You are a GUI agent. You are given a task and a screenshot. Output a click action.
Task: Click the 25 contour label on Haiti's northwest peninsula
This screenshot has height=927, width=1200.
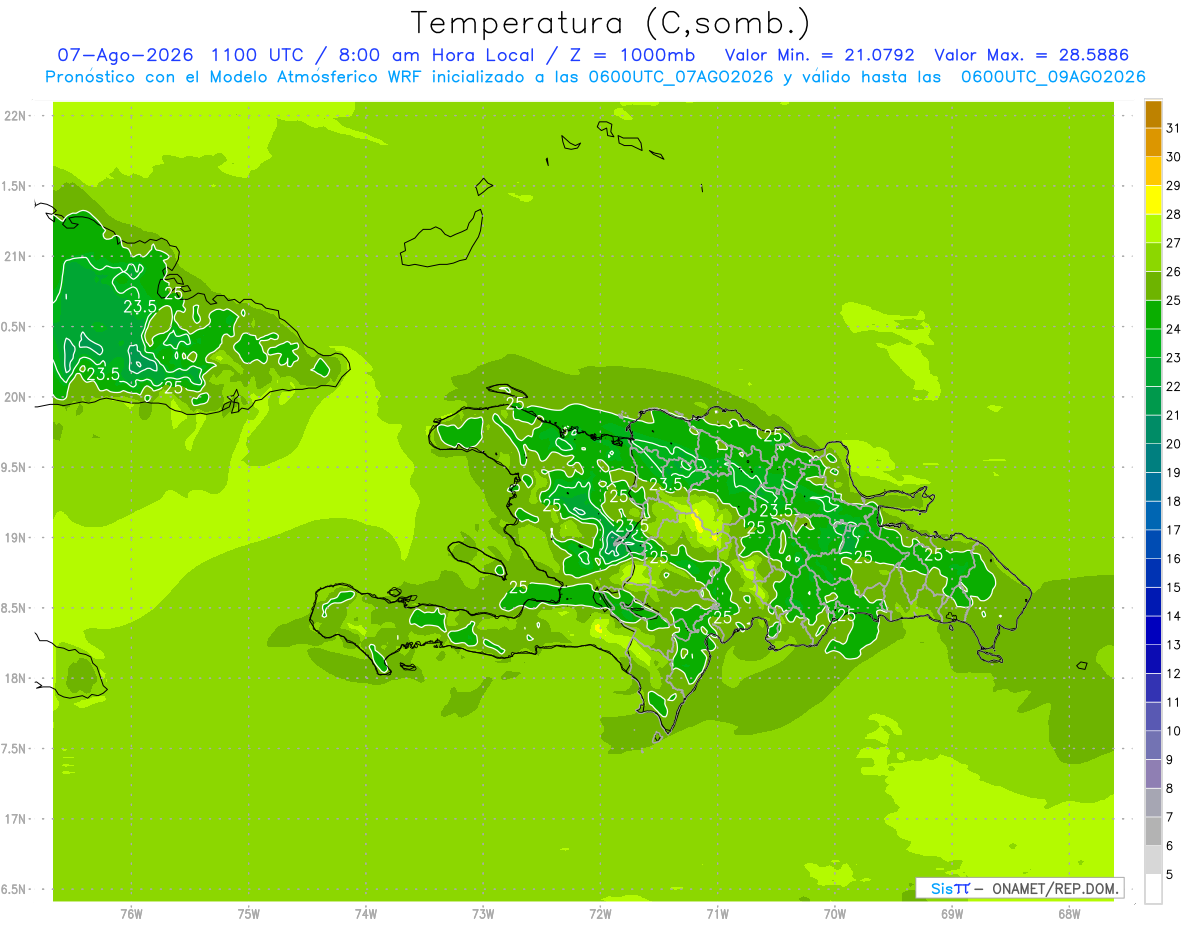pos(517,404)
